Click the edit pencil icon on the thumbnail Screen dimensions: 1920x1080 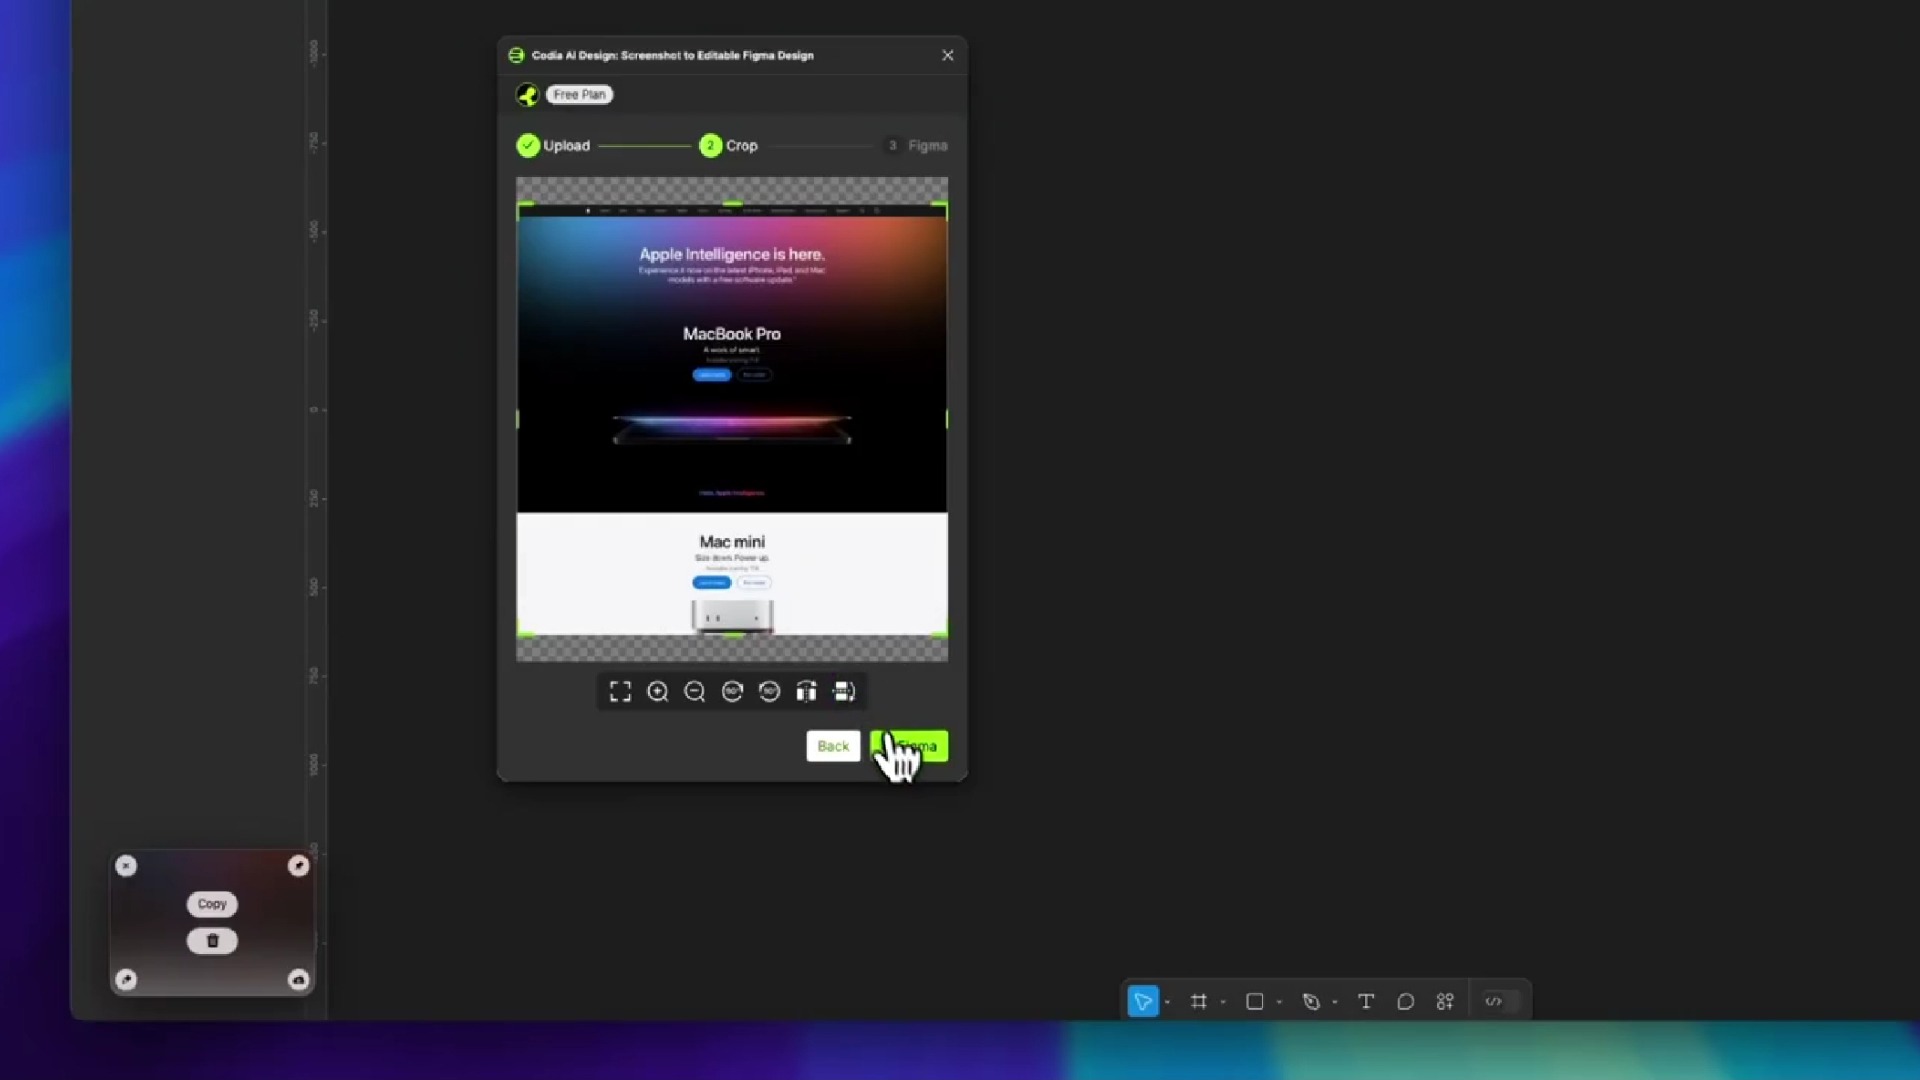[x=126, y=979]
